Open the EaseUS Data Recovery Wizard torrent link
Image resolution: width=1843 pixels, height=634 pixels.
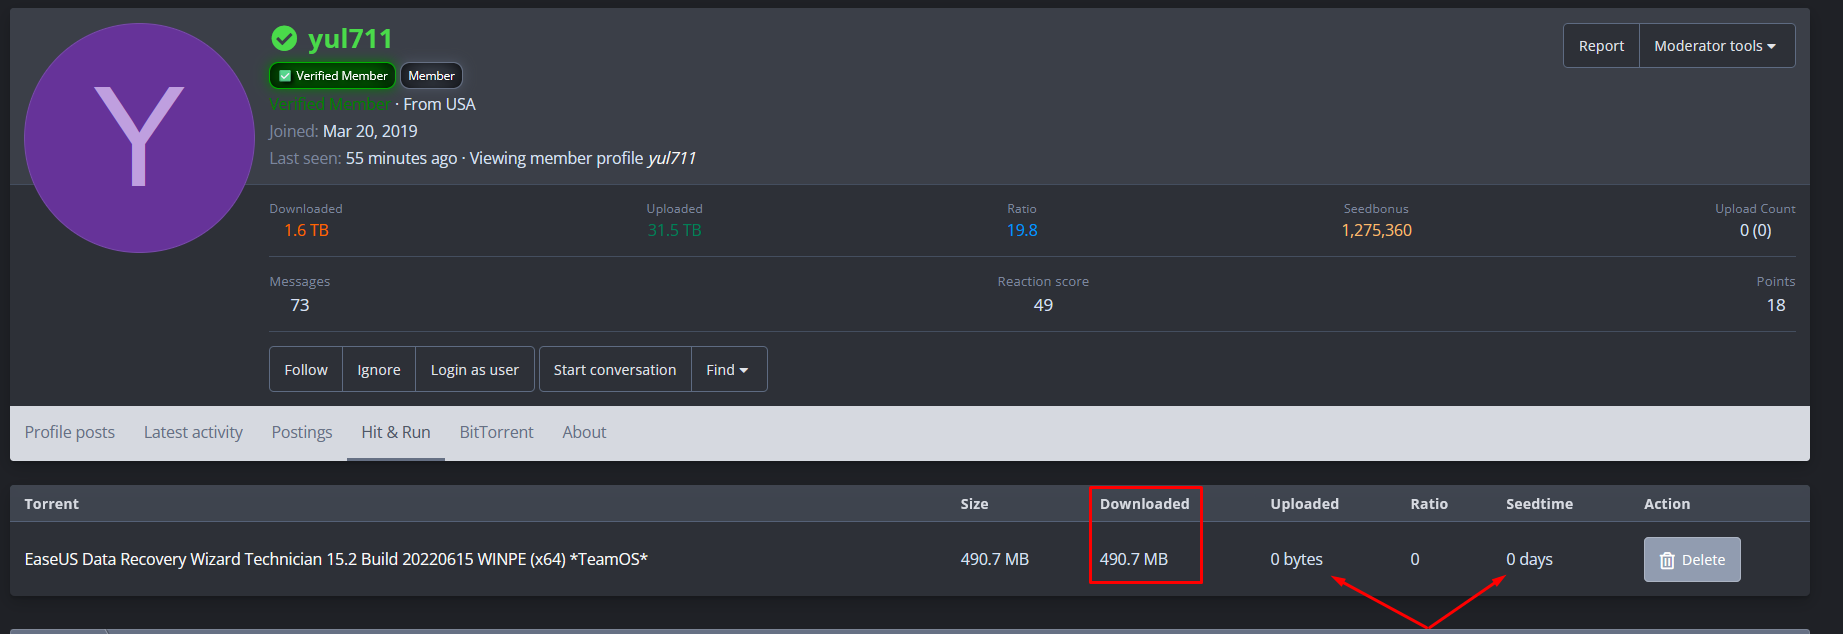pos(336,559)
